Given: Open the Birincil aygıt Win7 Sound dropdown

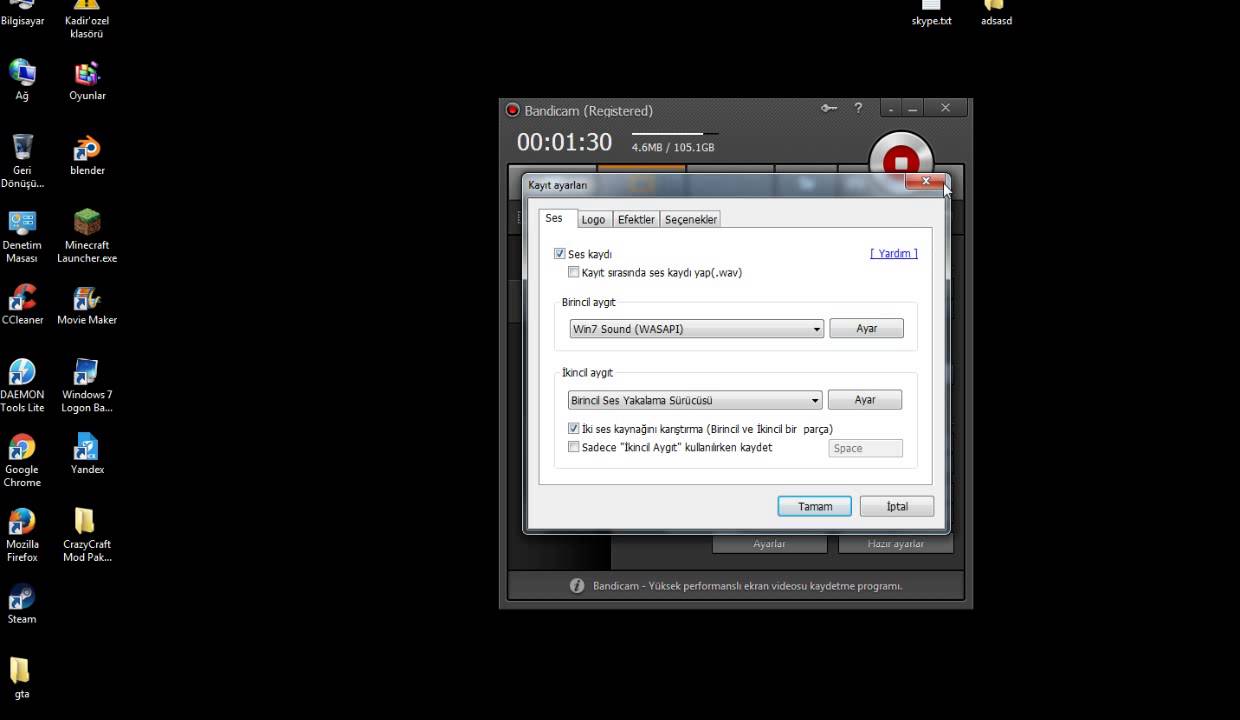Looking at the screenshot, I should point(696,329).
